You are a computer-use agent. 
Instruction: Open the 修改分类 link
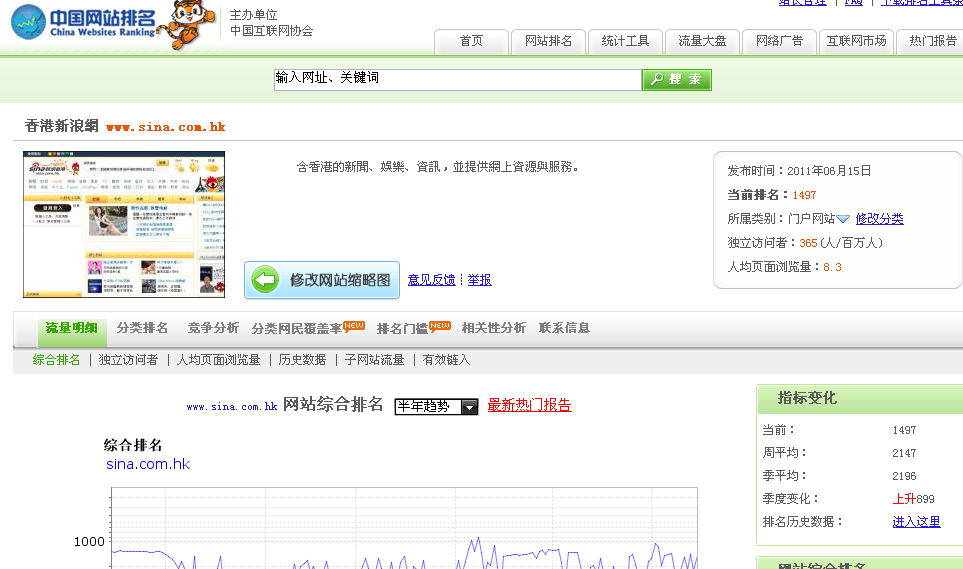879,219
